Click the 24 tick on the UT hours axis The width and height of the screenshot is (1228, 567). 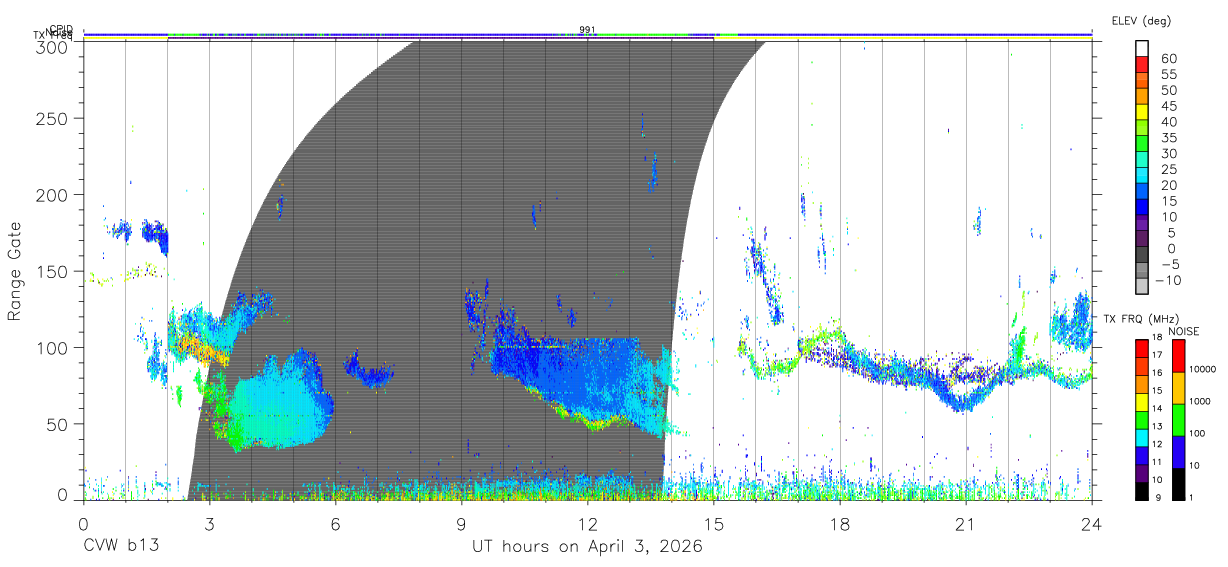coord(1092,522)
